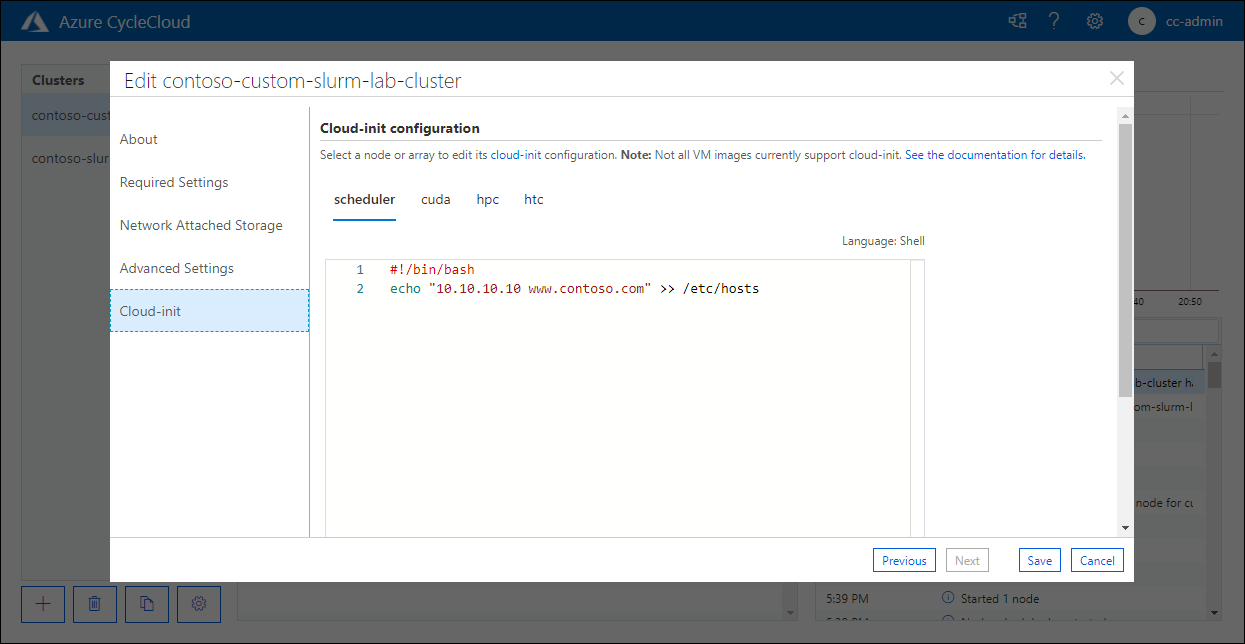Open the Advanced Settings section

click(176, 268)
